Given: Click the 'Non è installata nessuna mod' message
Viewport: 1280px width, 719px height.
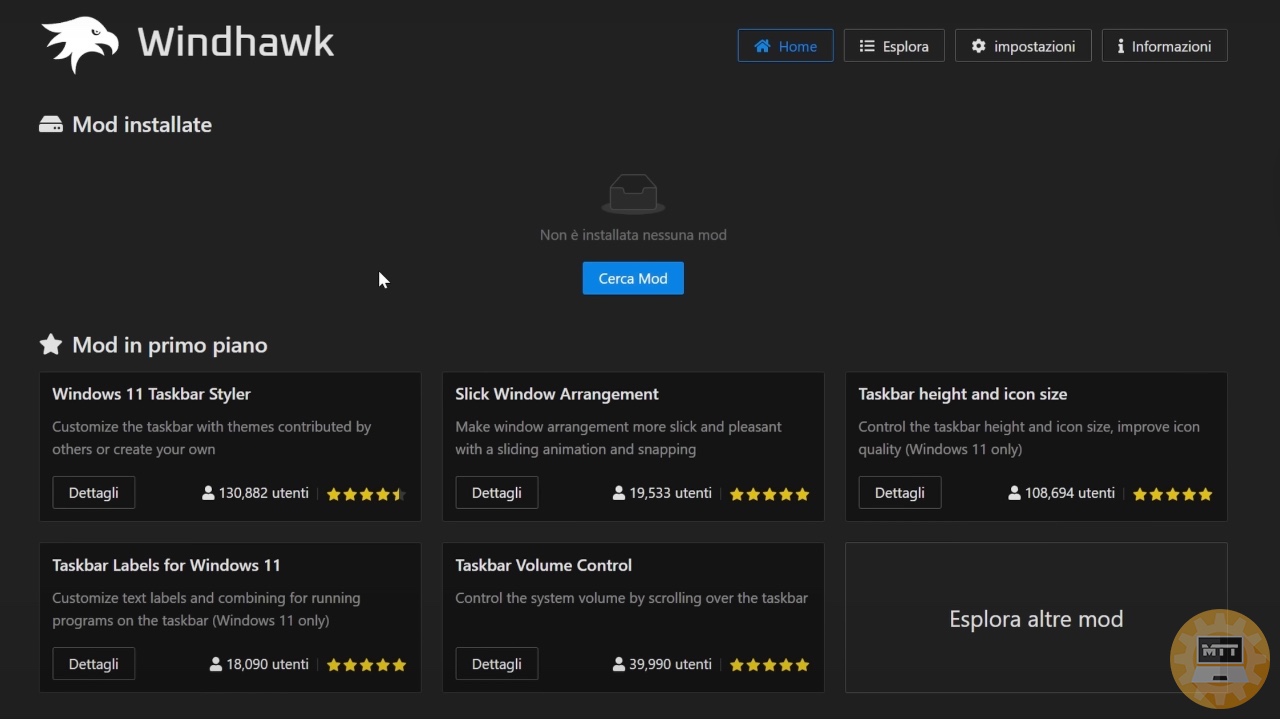Looking at the screenshot, I should pos(633,235).
